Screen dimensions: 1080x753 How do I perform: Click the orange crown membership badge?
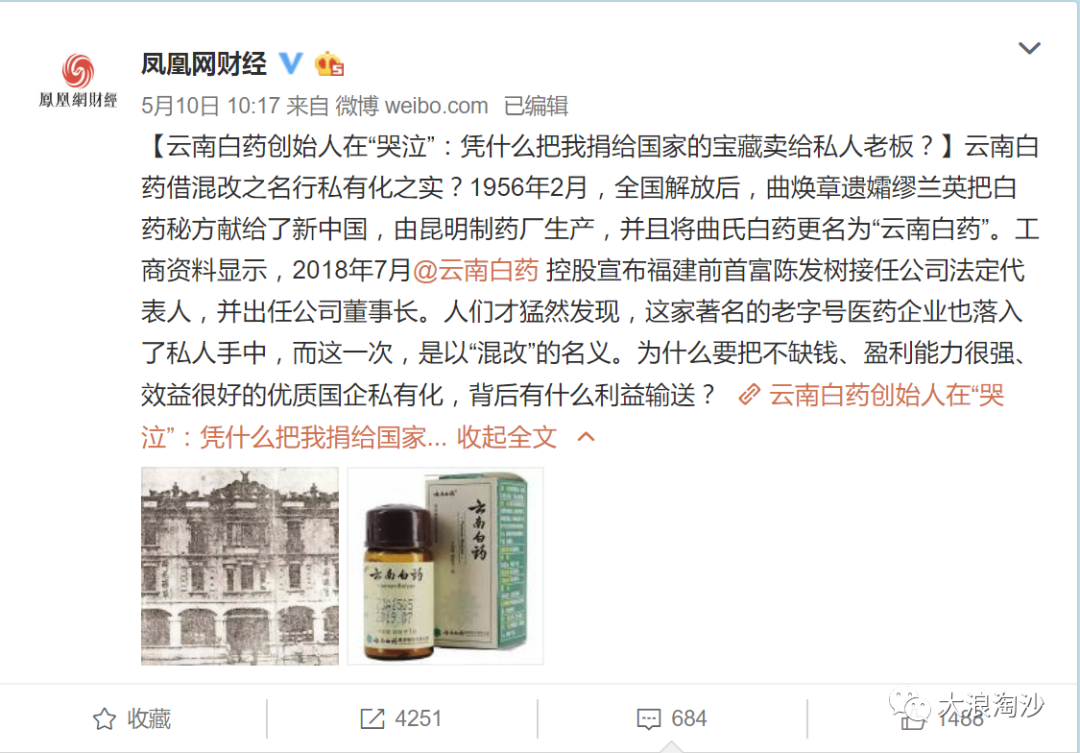[329, 64]
